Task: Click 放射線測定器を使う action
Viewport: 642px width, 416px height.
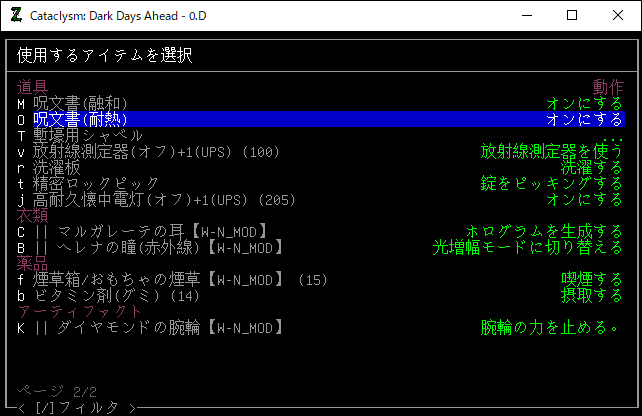Action: (x=551, y=151)
